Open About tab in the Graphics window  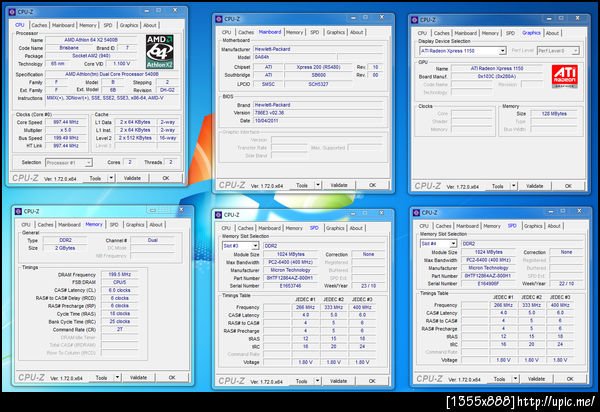click(x=552, y=33)
